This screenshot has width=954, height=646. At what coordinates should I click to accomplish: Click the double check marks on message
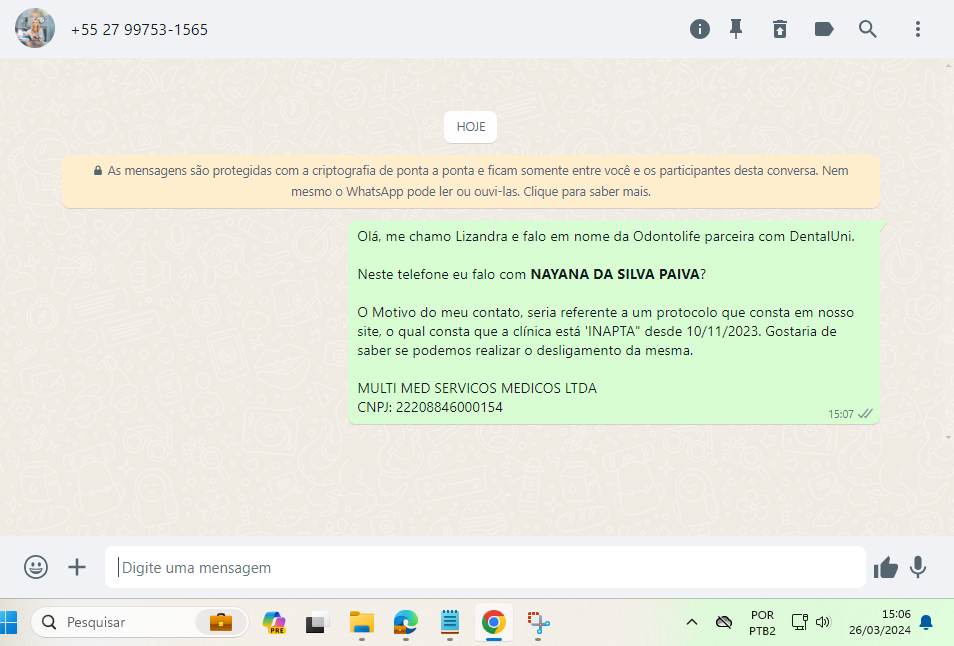(865, 414)
